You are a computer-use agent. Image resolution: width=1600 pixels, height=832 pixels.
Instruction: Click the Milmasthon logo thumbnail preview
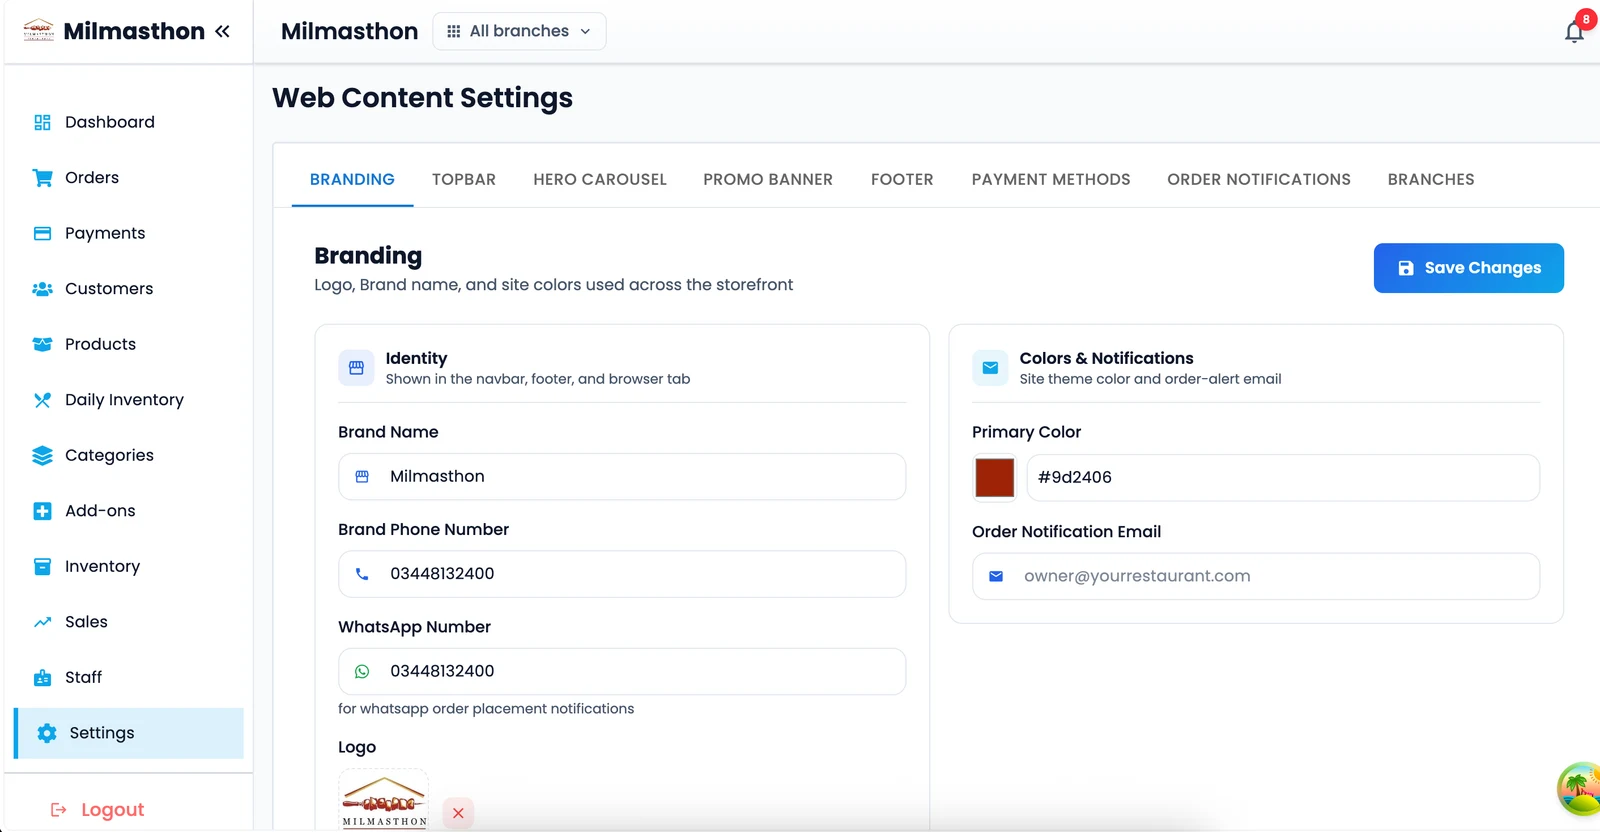384,800
